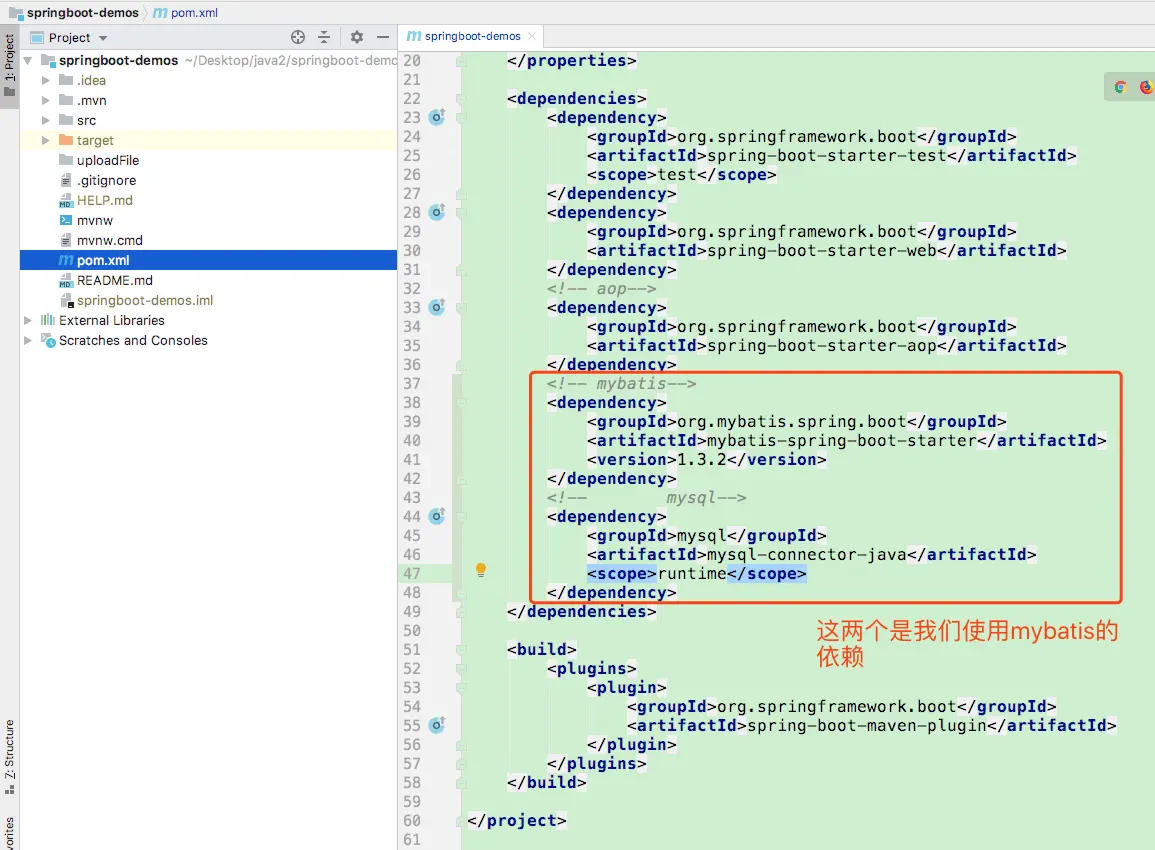Click line number 37 in gutter
Image resolution: width=1155 pixels, height=850 pixels.
pos(412,384)
